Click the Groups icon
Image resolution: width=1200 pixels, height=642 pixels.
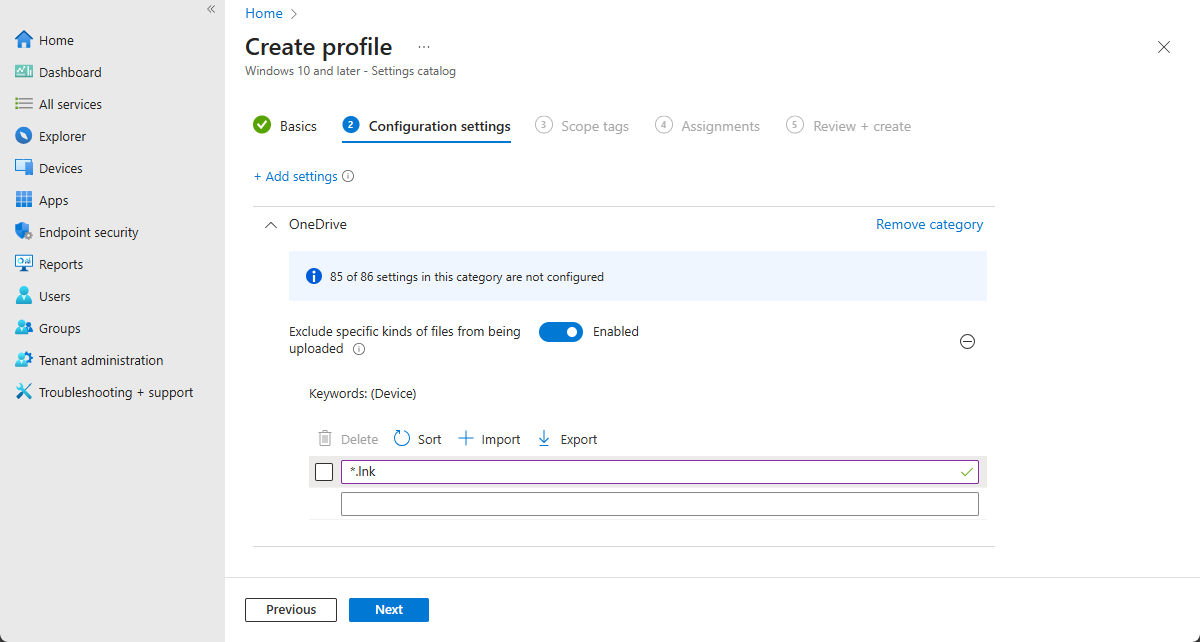24,328
